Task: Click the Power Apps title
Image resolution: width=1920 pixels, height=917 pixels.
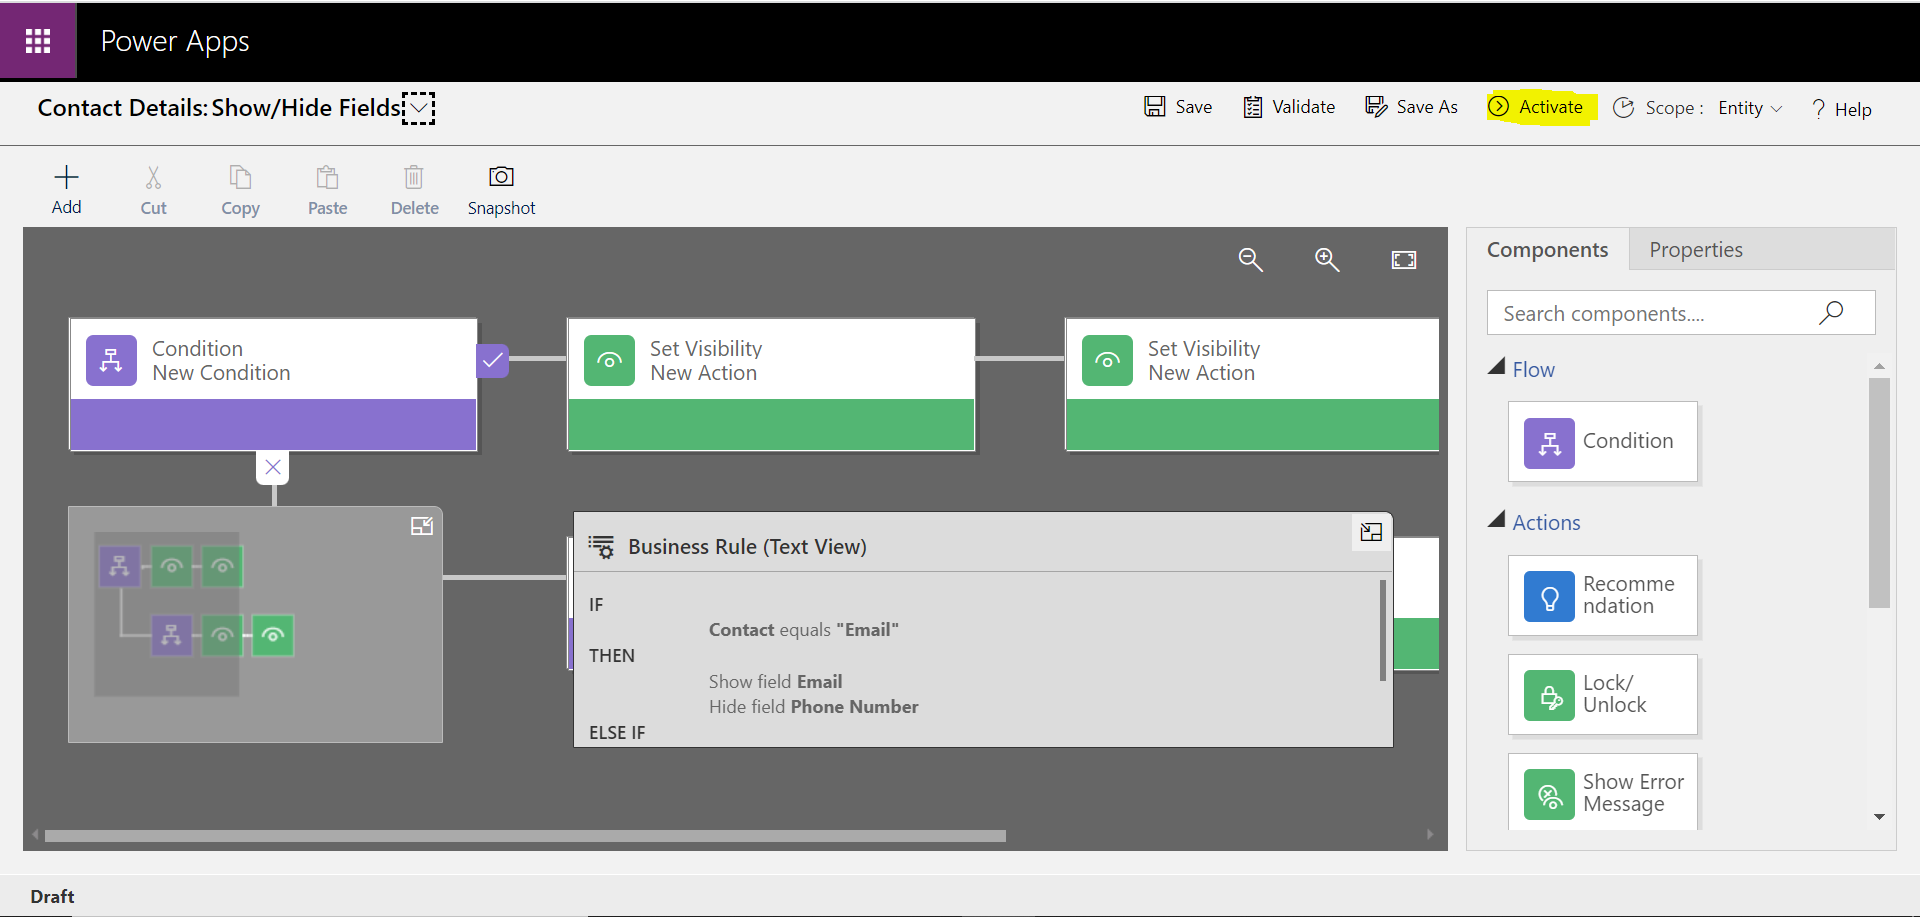Action: [x=175, y=41]
